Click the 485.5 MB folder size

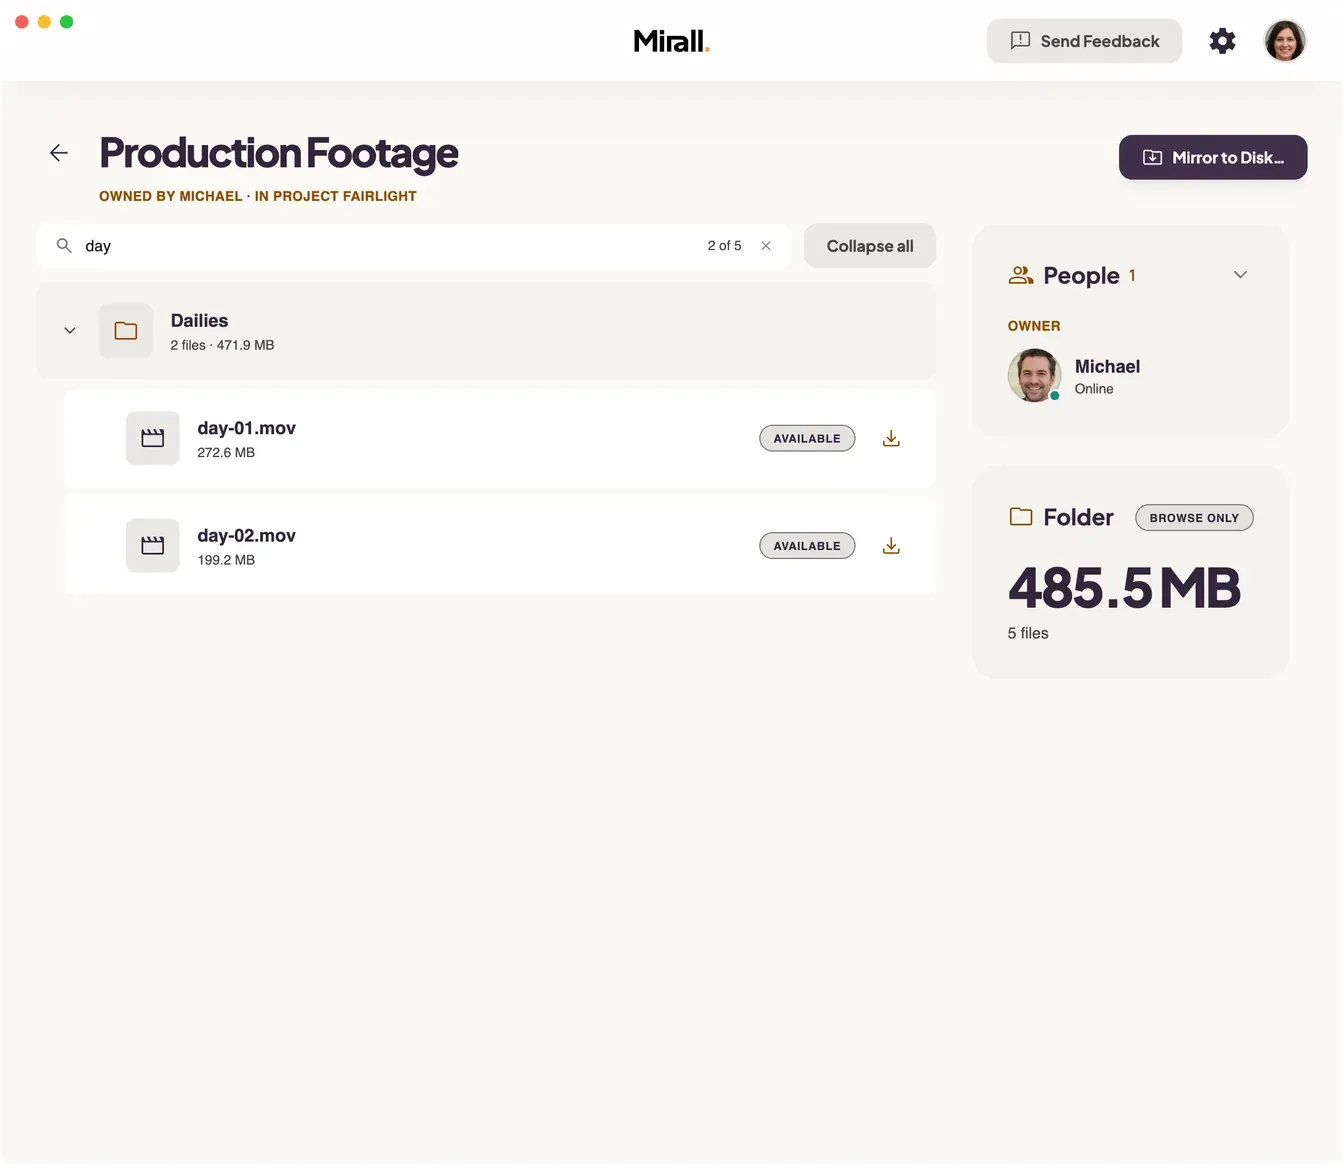1124,588
